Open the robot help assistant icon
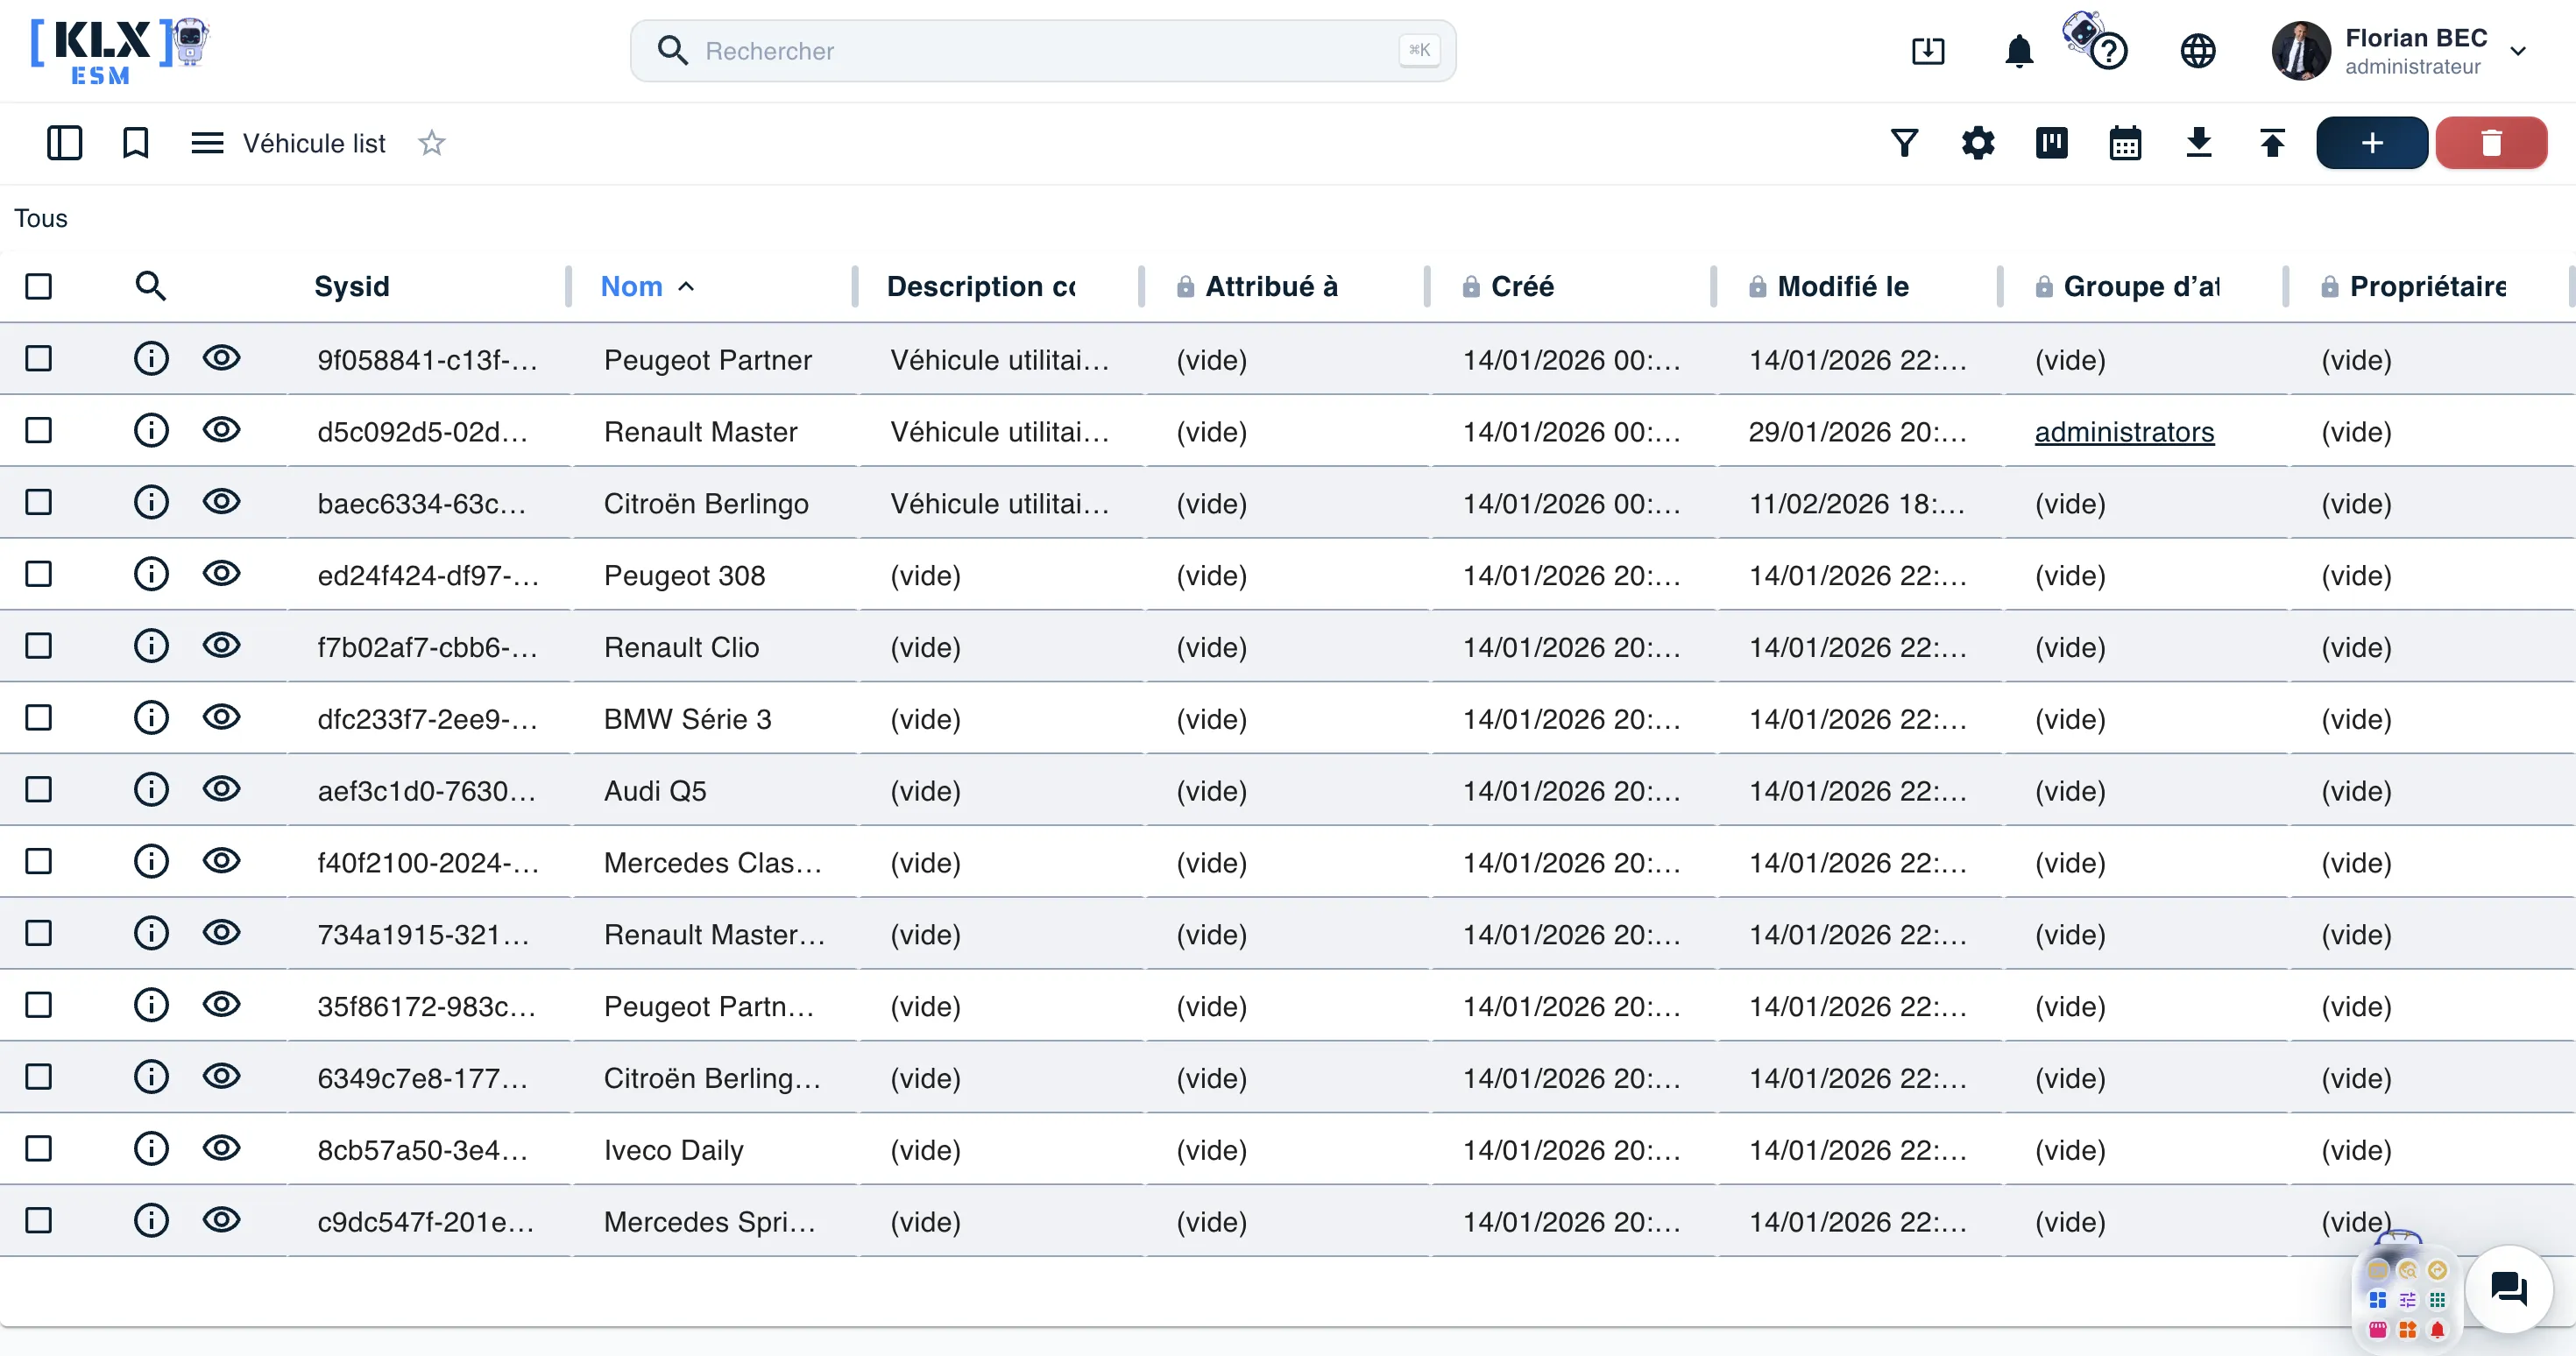 point(2096,42)
